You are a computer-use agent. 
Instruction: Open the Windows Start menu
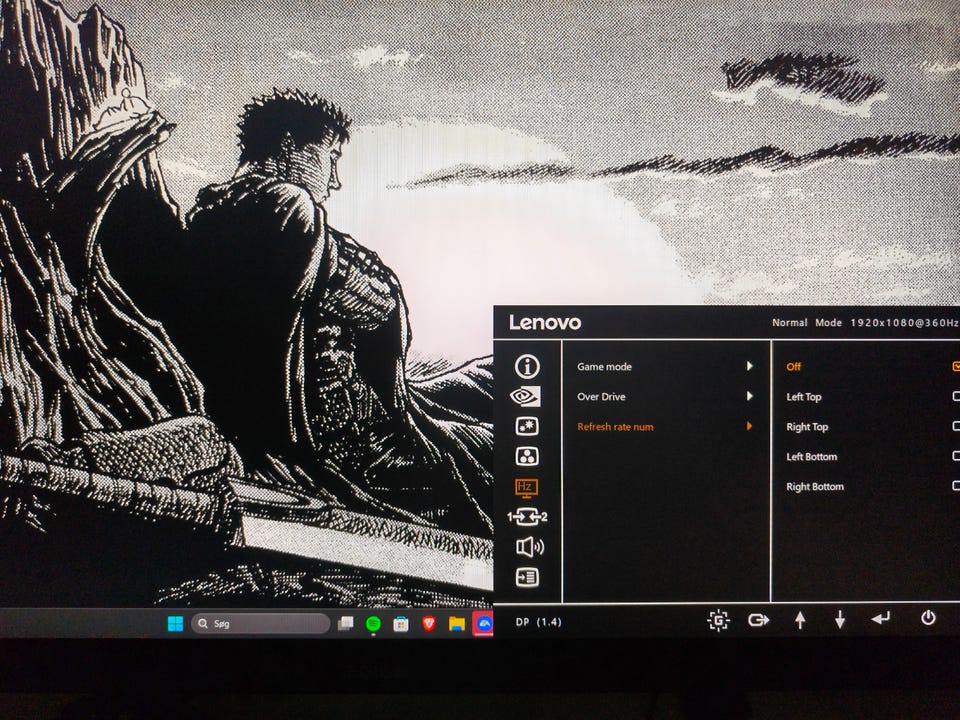click(x=175, y=623)
